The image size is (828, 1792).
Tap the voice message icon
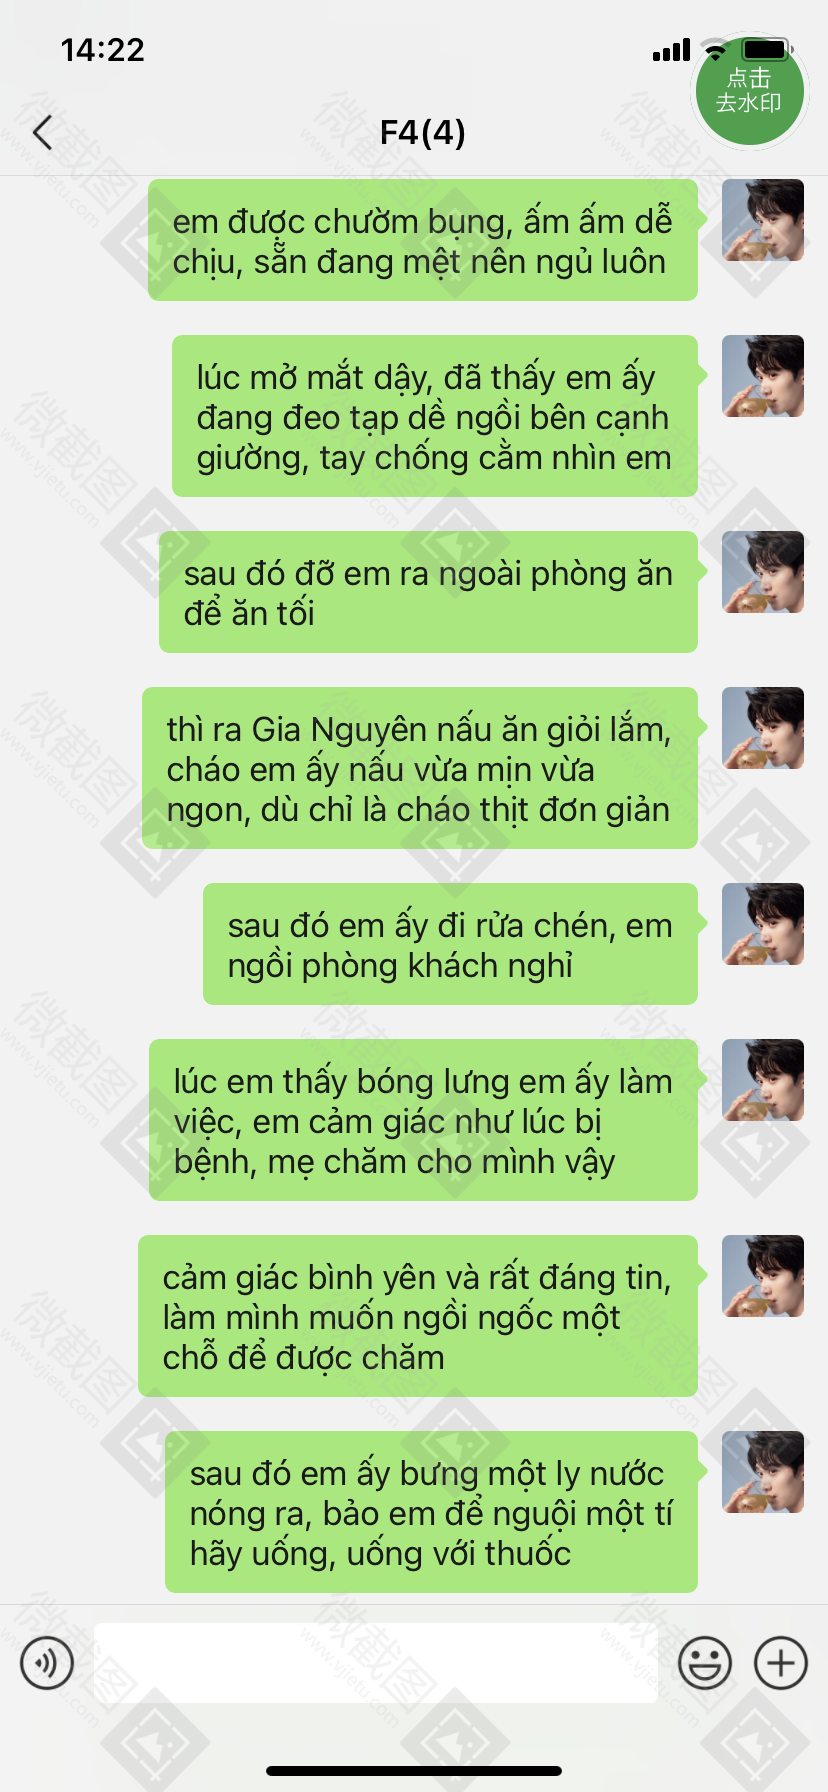pos(47,1663)
